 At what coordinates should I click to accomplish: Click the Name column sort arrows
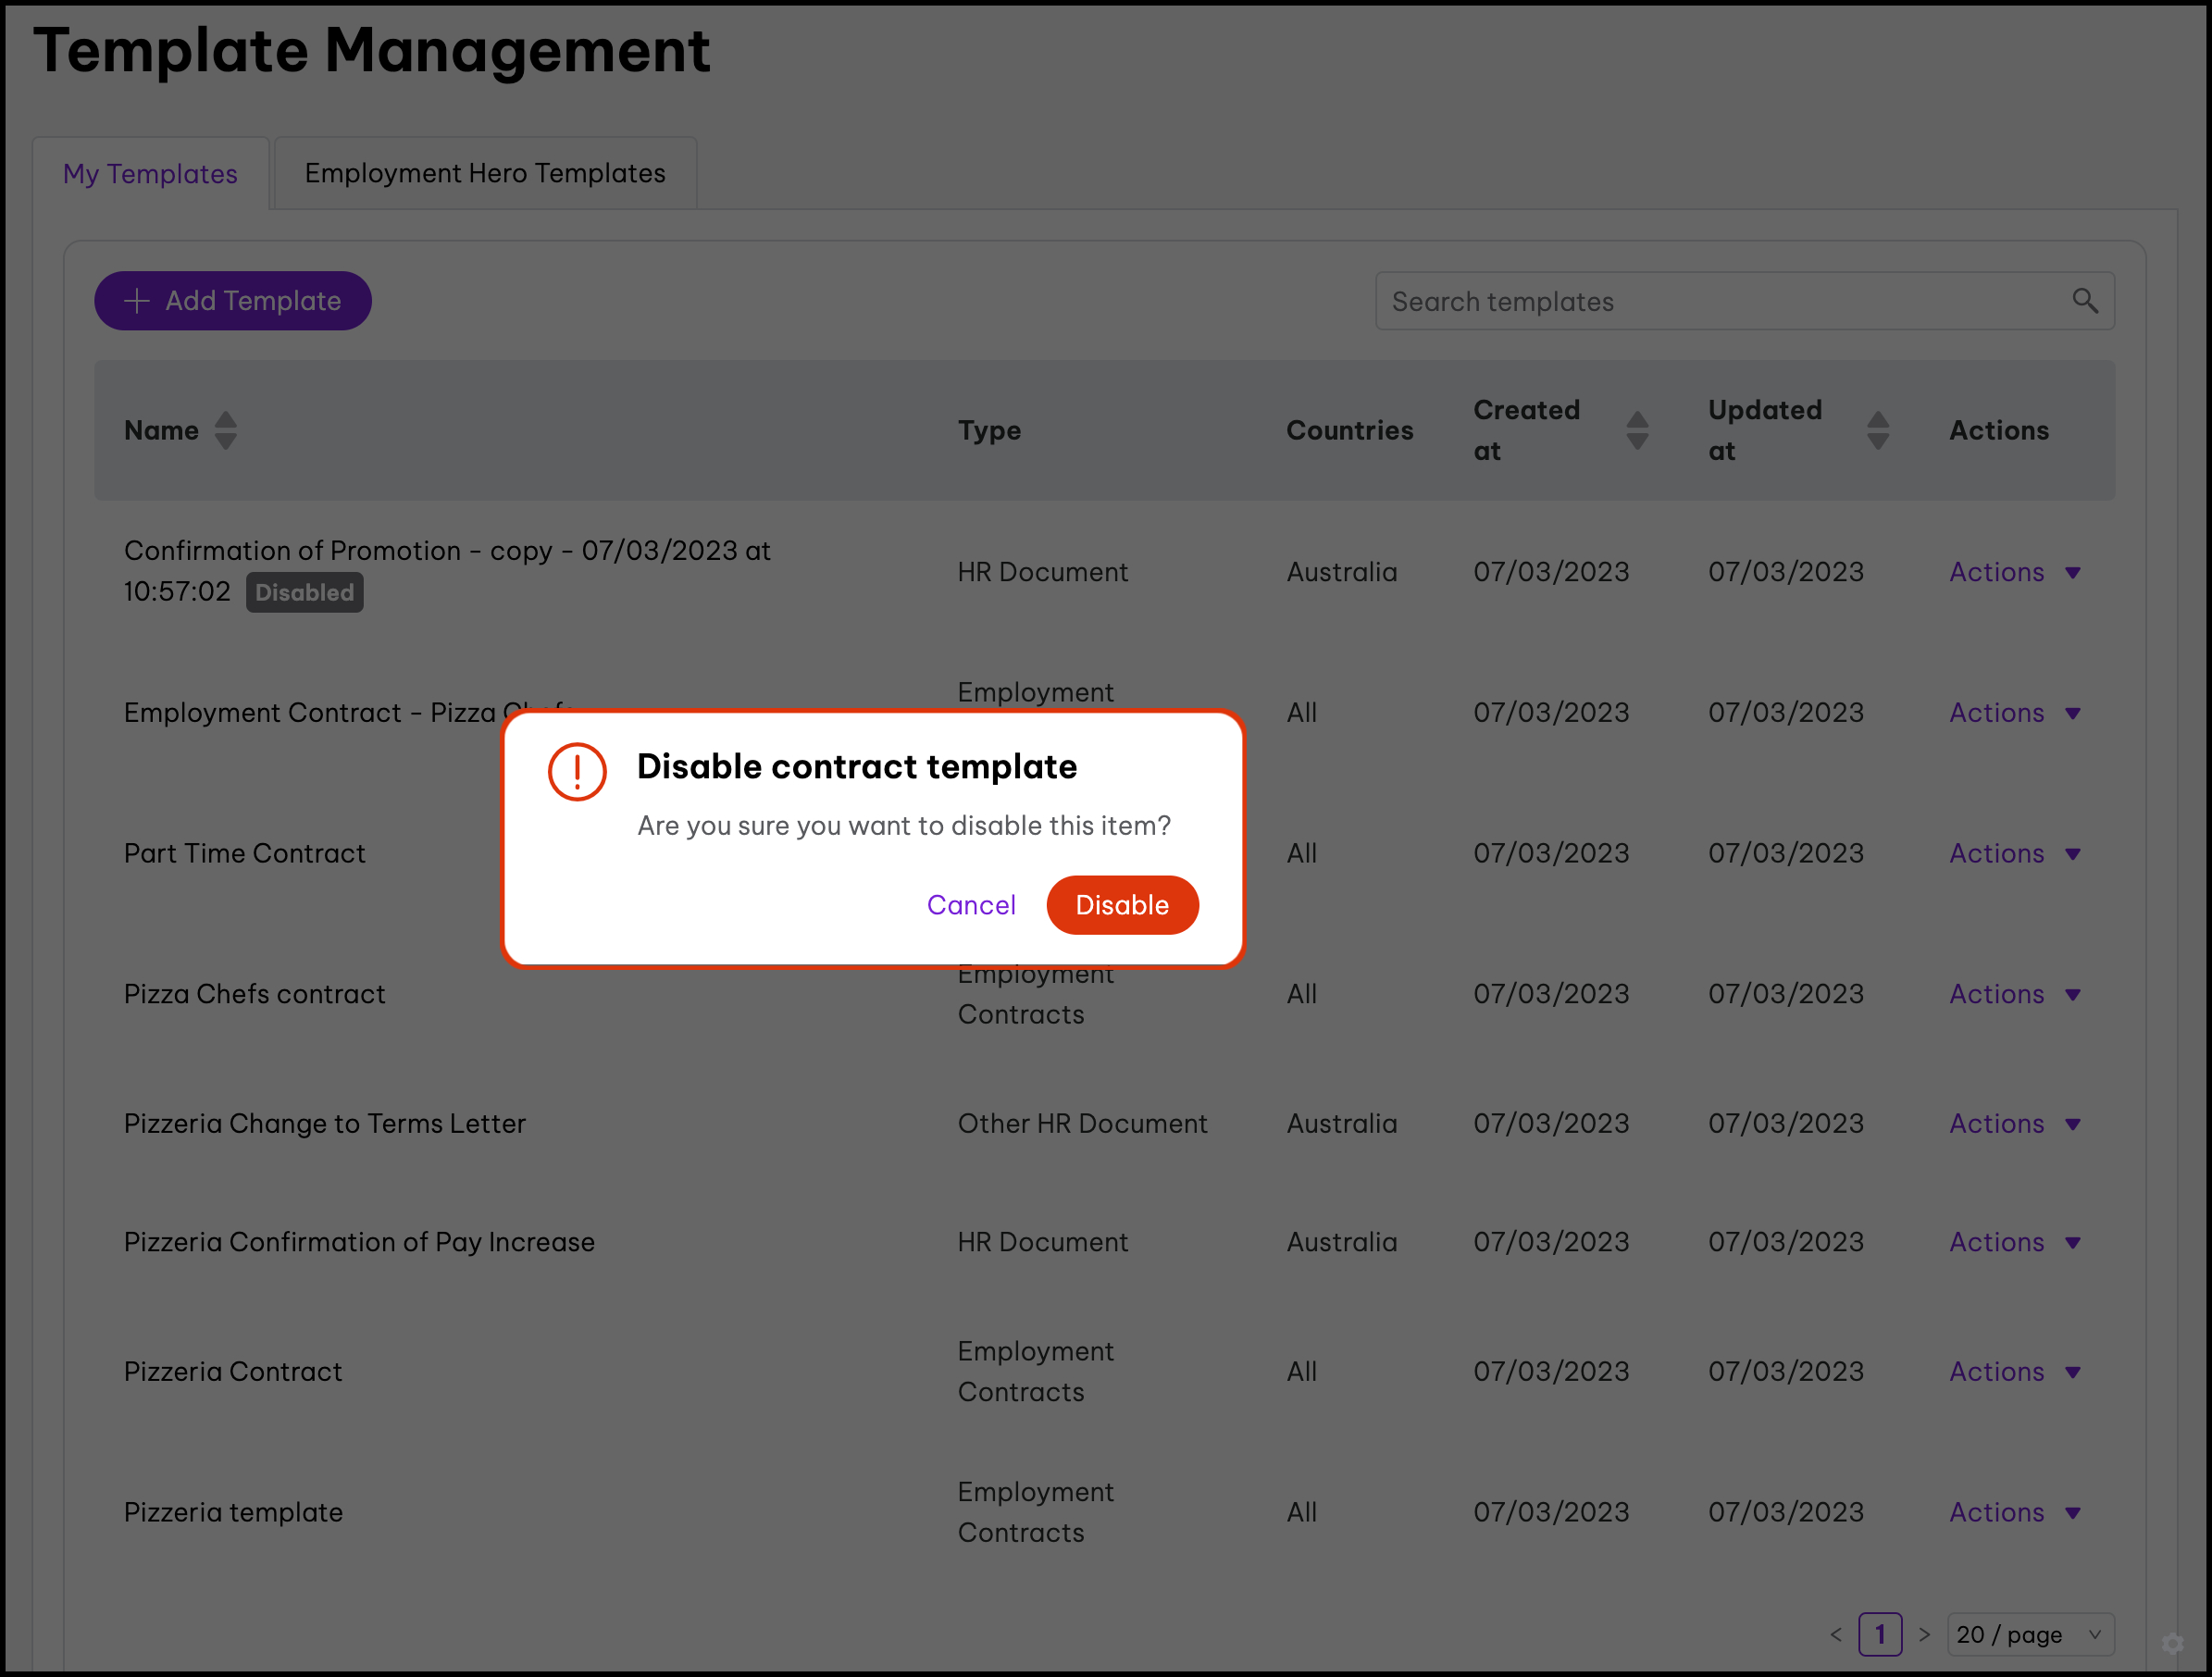tap(226, 431)
